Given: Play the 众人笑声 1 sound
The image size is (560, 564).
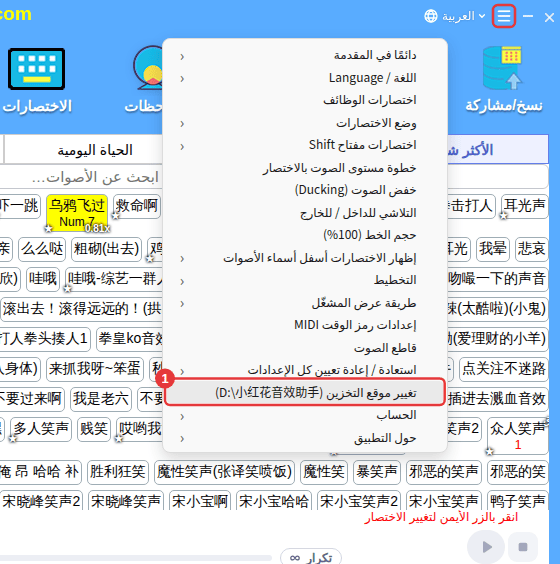Looking at the screenshot, I should [x=518, y=436].
